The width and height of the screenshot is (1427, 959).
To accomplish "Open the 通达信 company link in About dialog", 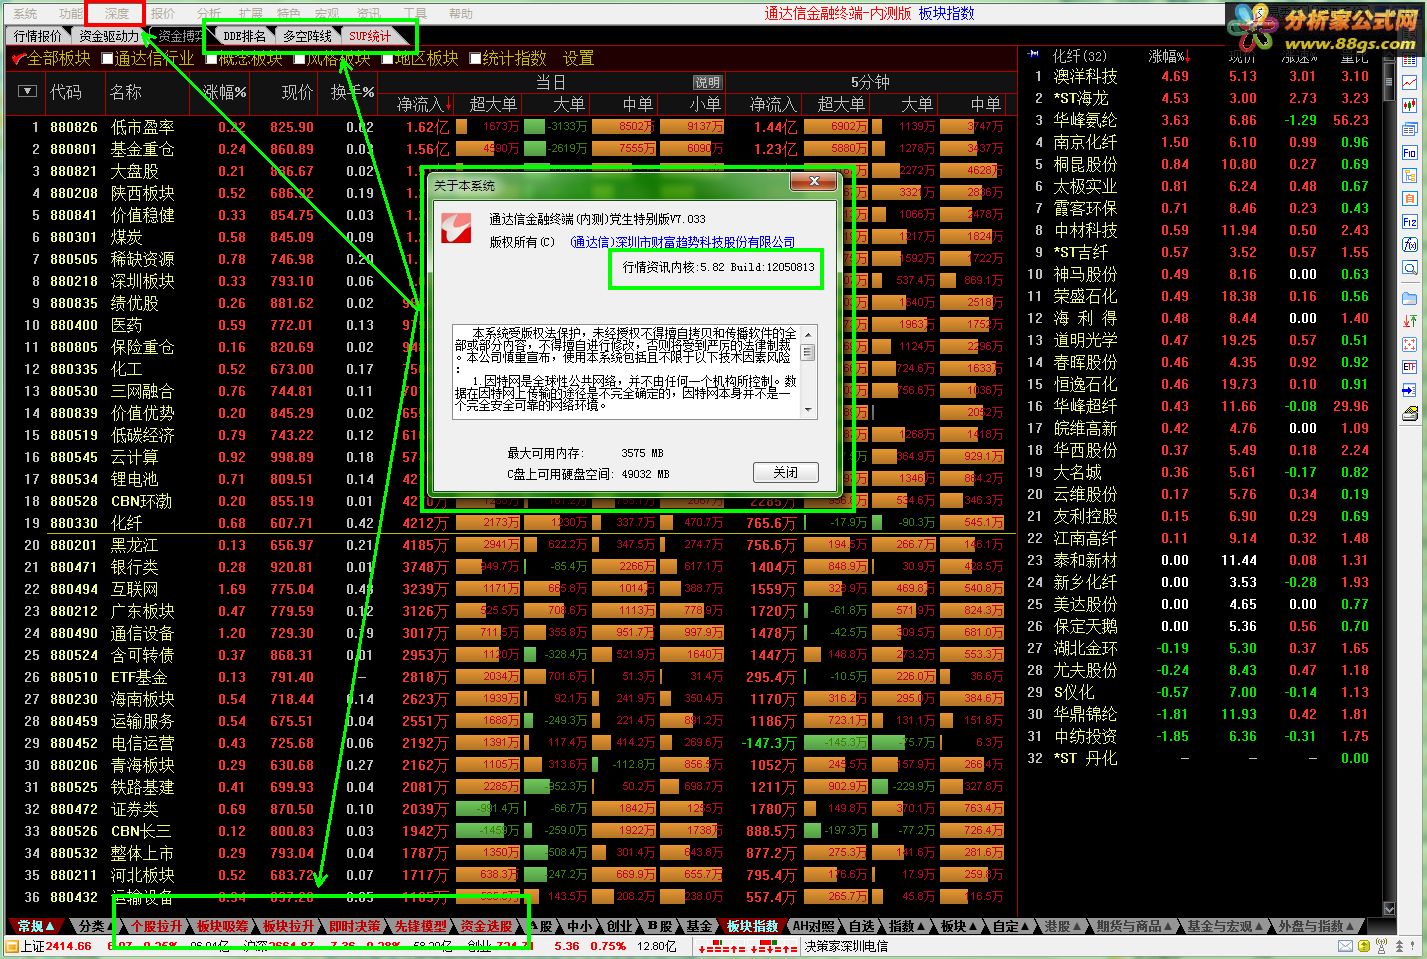I will [683, 242].
